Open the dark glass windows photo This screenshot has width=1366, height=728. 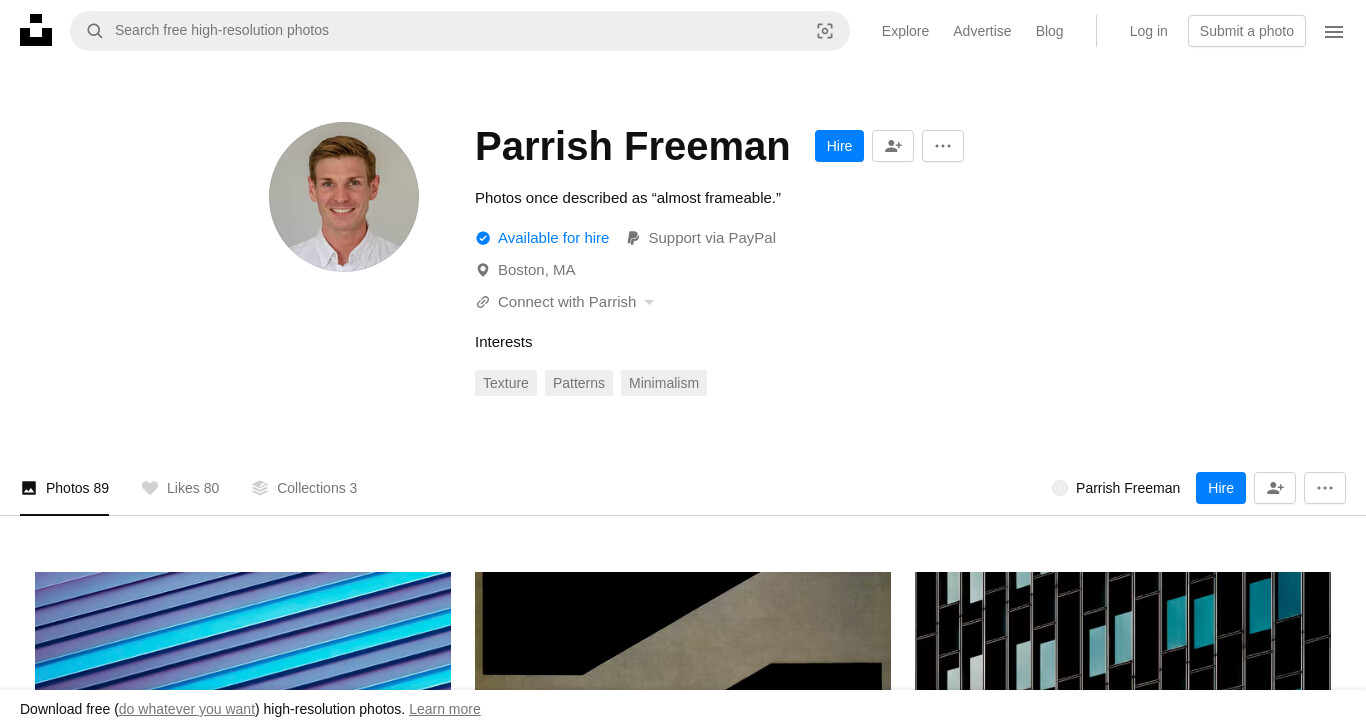(1123, 631)
